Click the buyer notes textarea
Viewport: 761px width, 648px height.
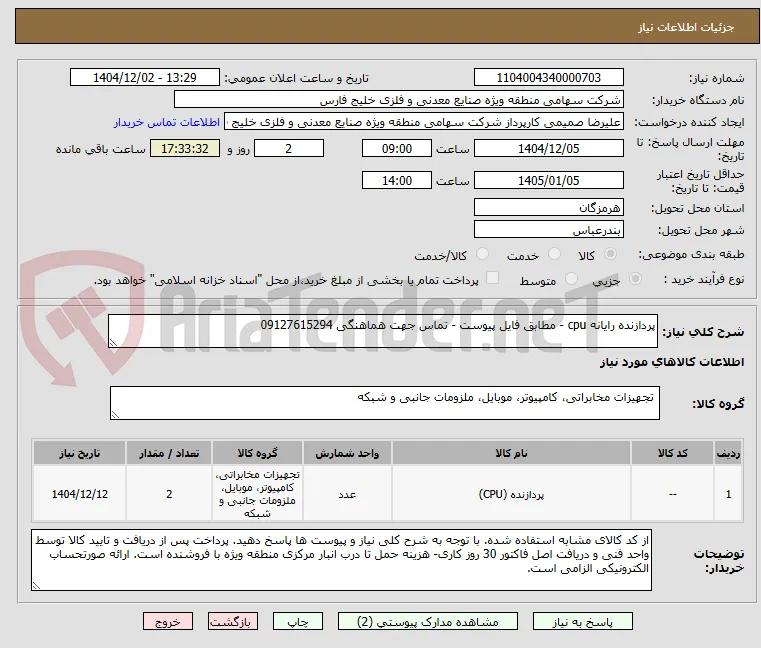click(x=341, y=560)
